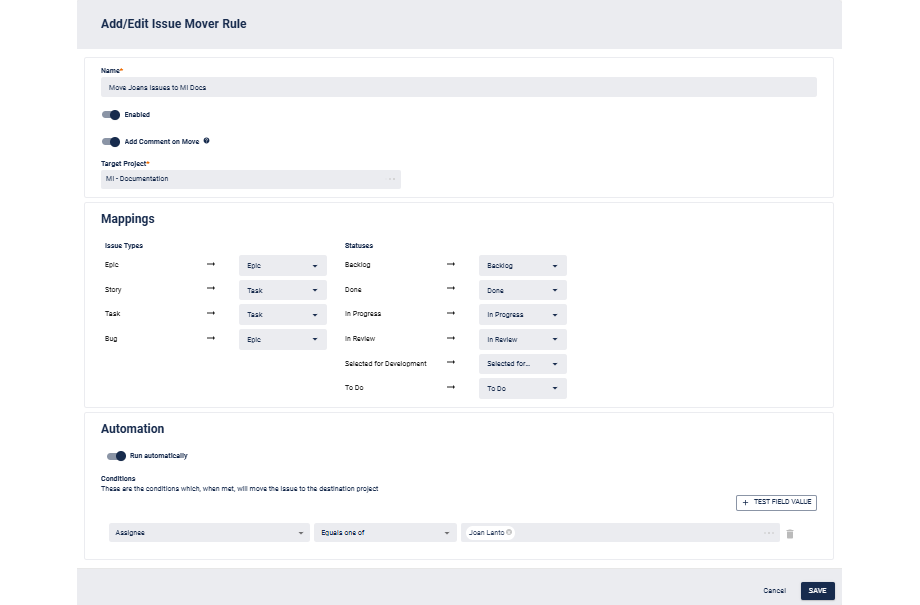Click TEST FIELD VALUE button

pos(776,502)
